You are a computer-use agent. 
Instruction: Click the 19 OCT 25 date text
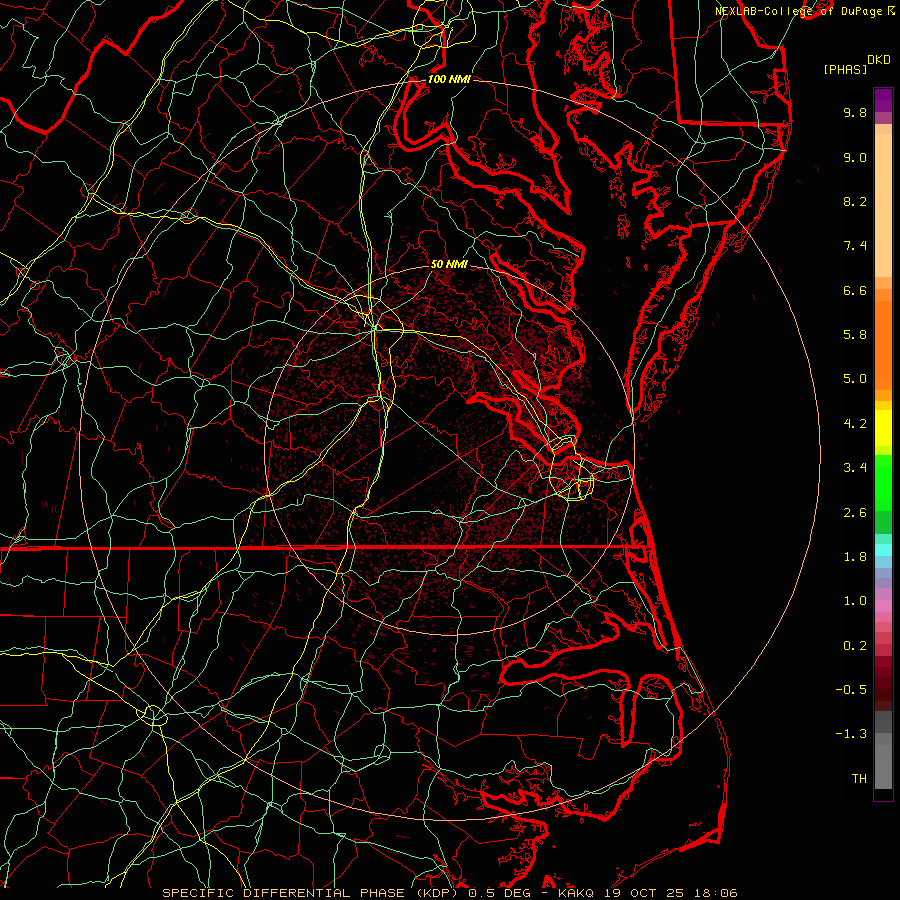[x=641, y=893]
